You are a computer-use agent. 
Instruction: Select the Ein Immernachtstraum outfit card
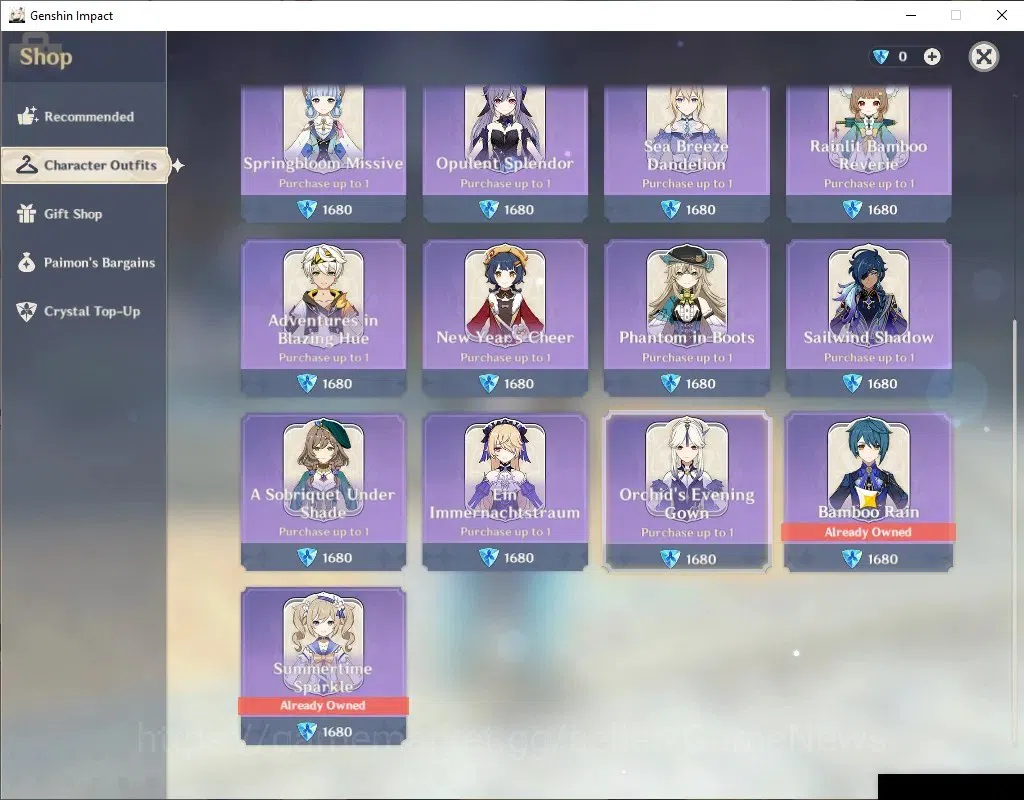point(505,492)
